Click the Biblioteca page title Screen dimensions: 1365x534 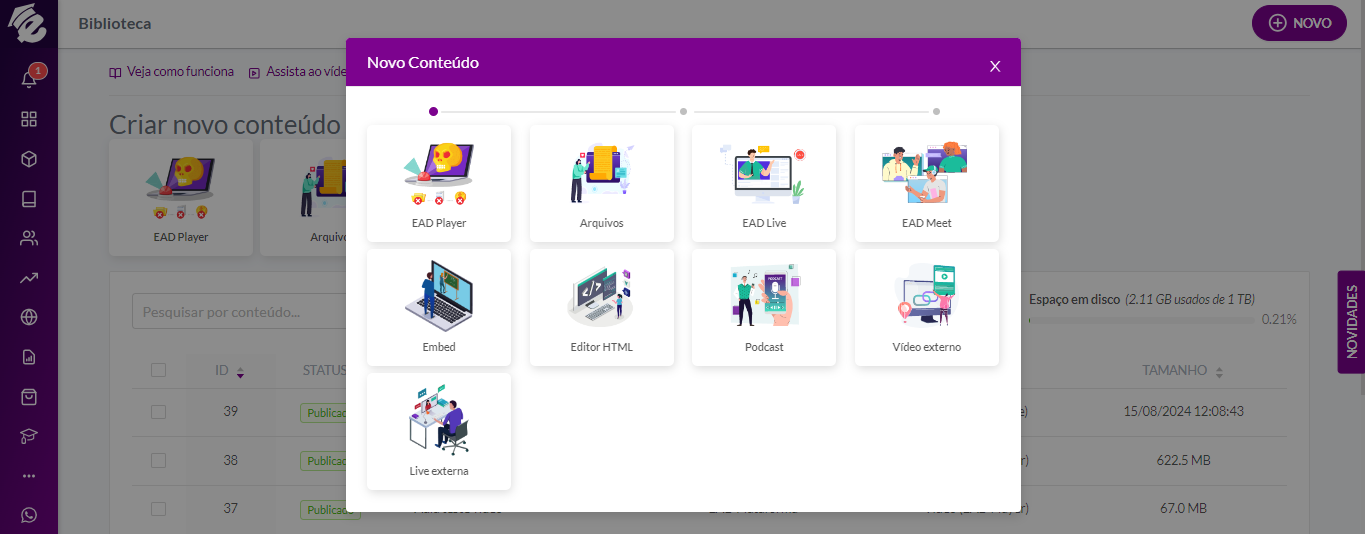(x=115, y=23)
